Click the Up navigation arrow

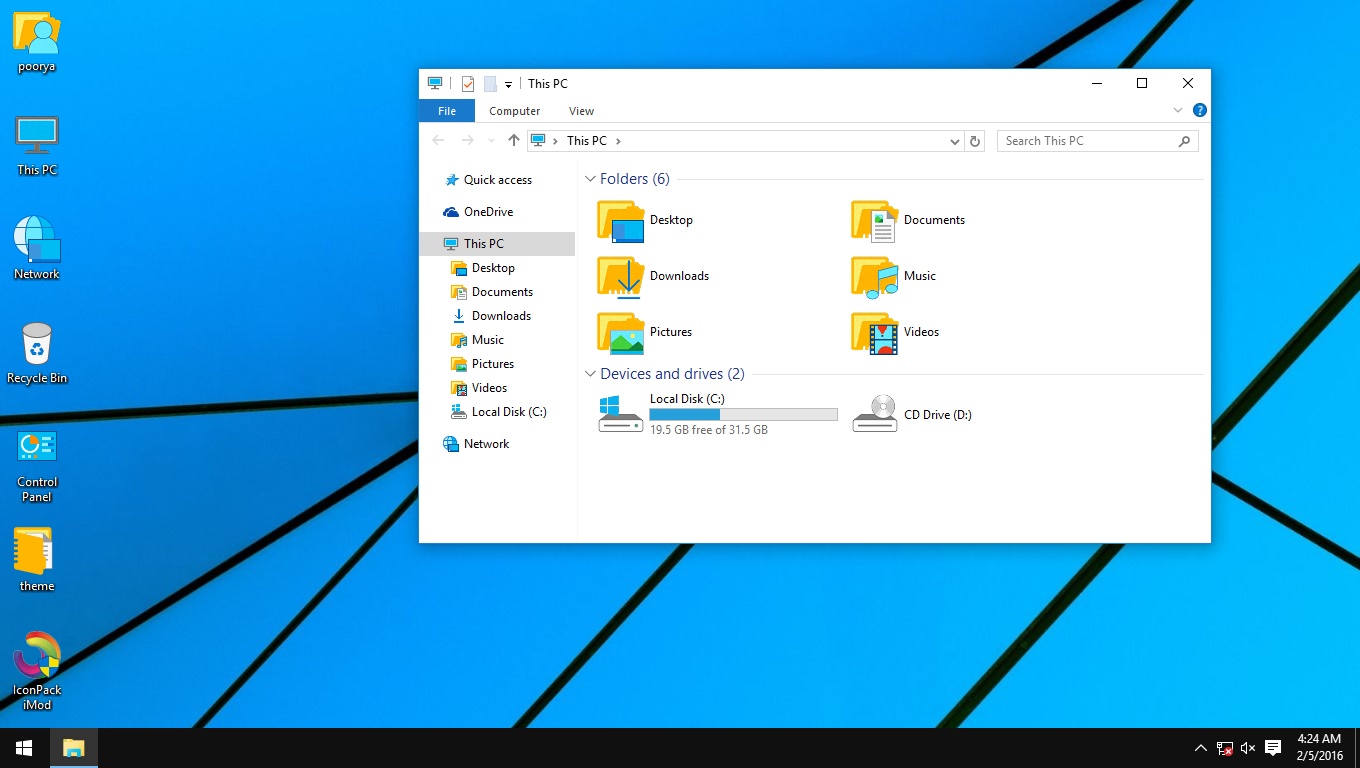tap(514, 140)
